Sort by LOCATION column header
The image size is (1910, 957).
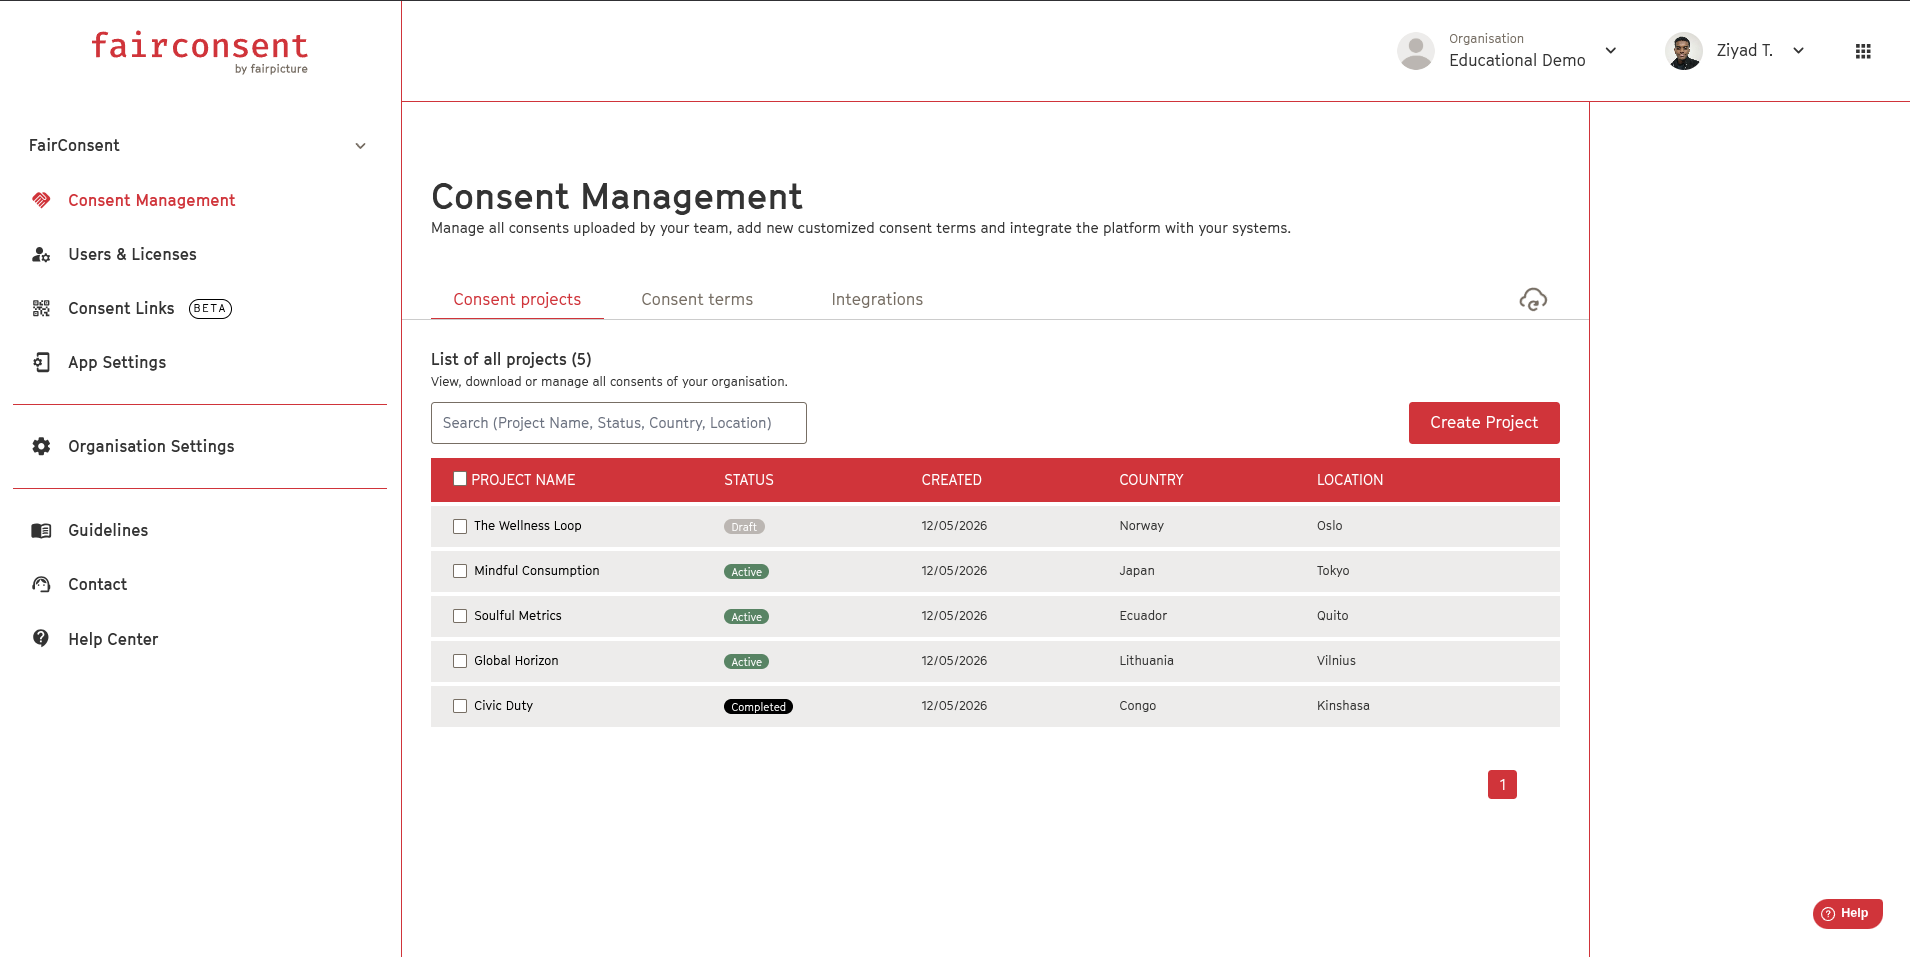click(1350, 480)
